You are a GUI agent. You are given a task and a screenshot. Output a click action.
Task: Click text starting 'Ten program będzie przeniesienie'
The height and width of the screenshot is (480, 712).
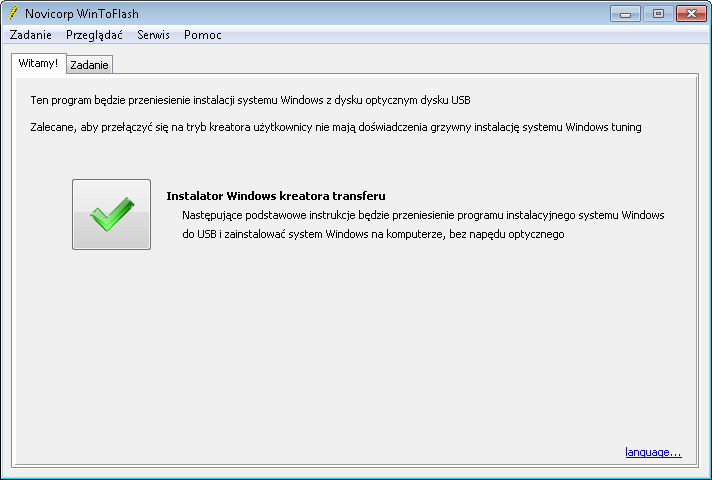pos(250,100)
